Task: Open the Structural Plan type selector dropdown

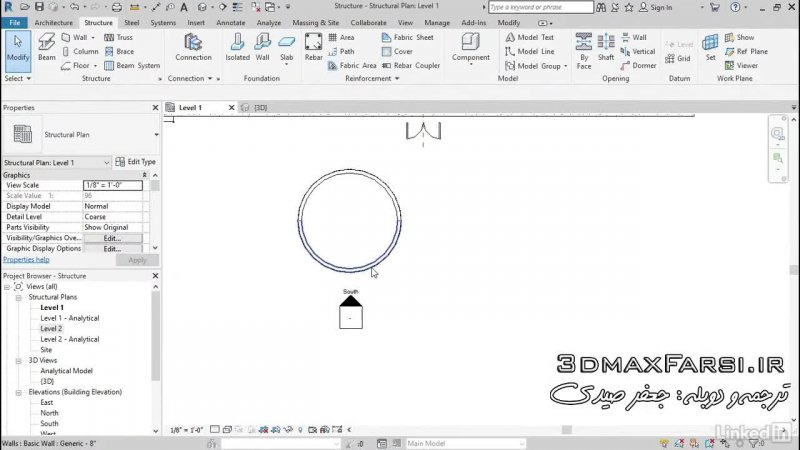Action: (156, 134)
